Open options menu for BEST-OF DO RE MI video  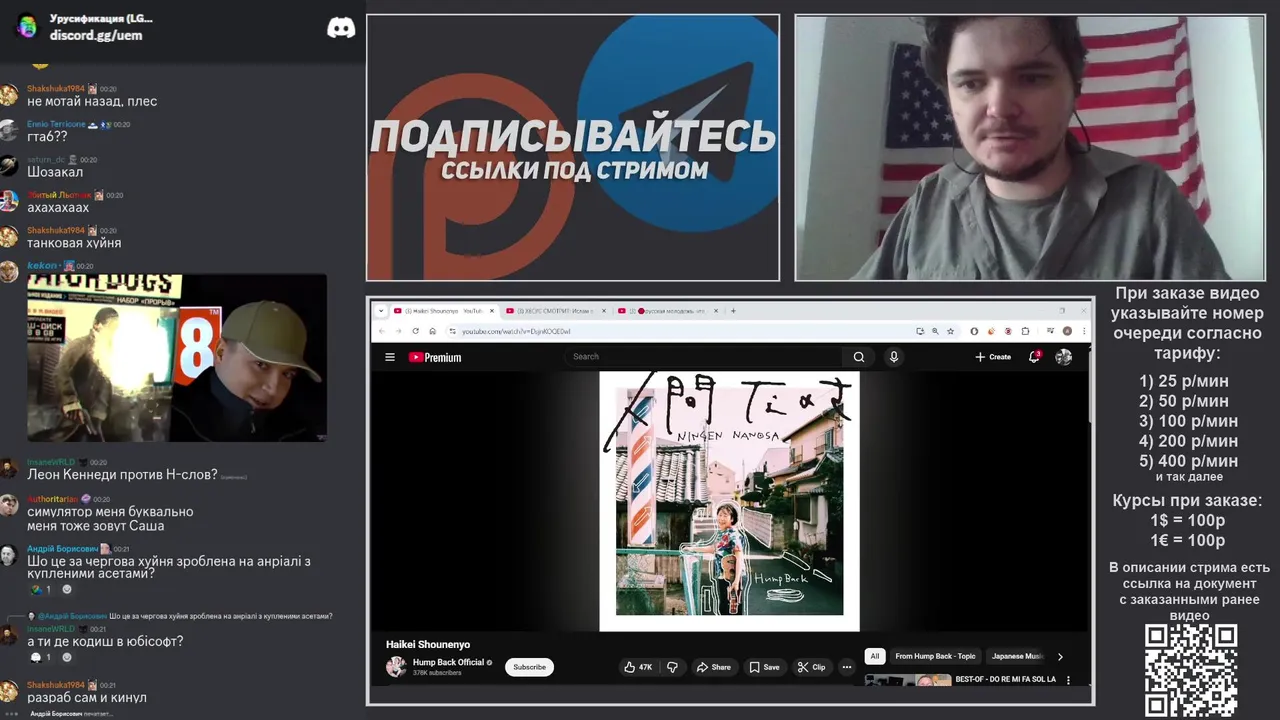(x=1068, y=680)
